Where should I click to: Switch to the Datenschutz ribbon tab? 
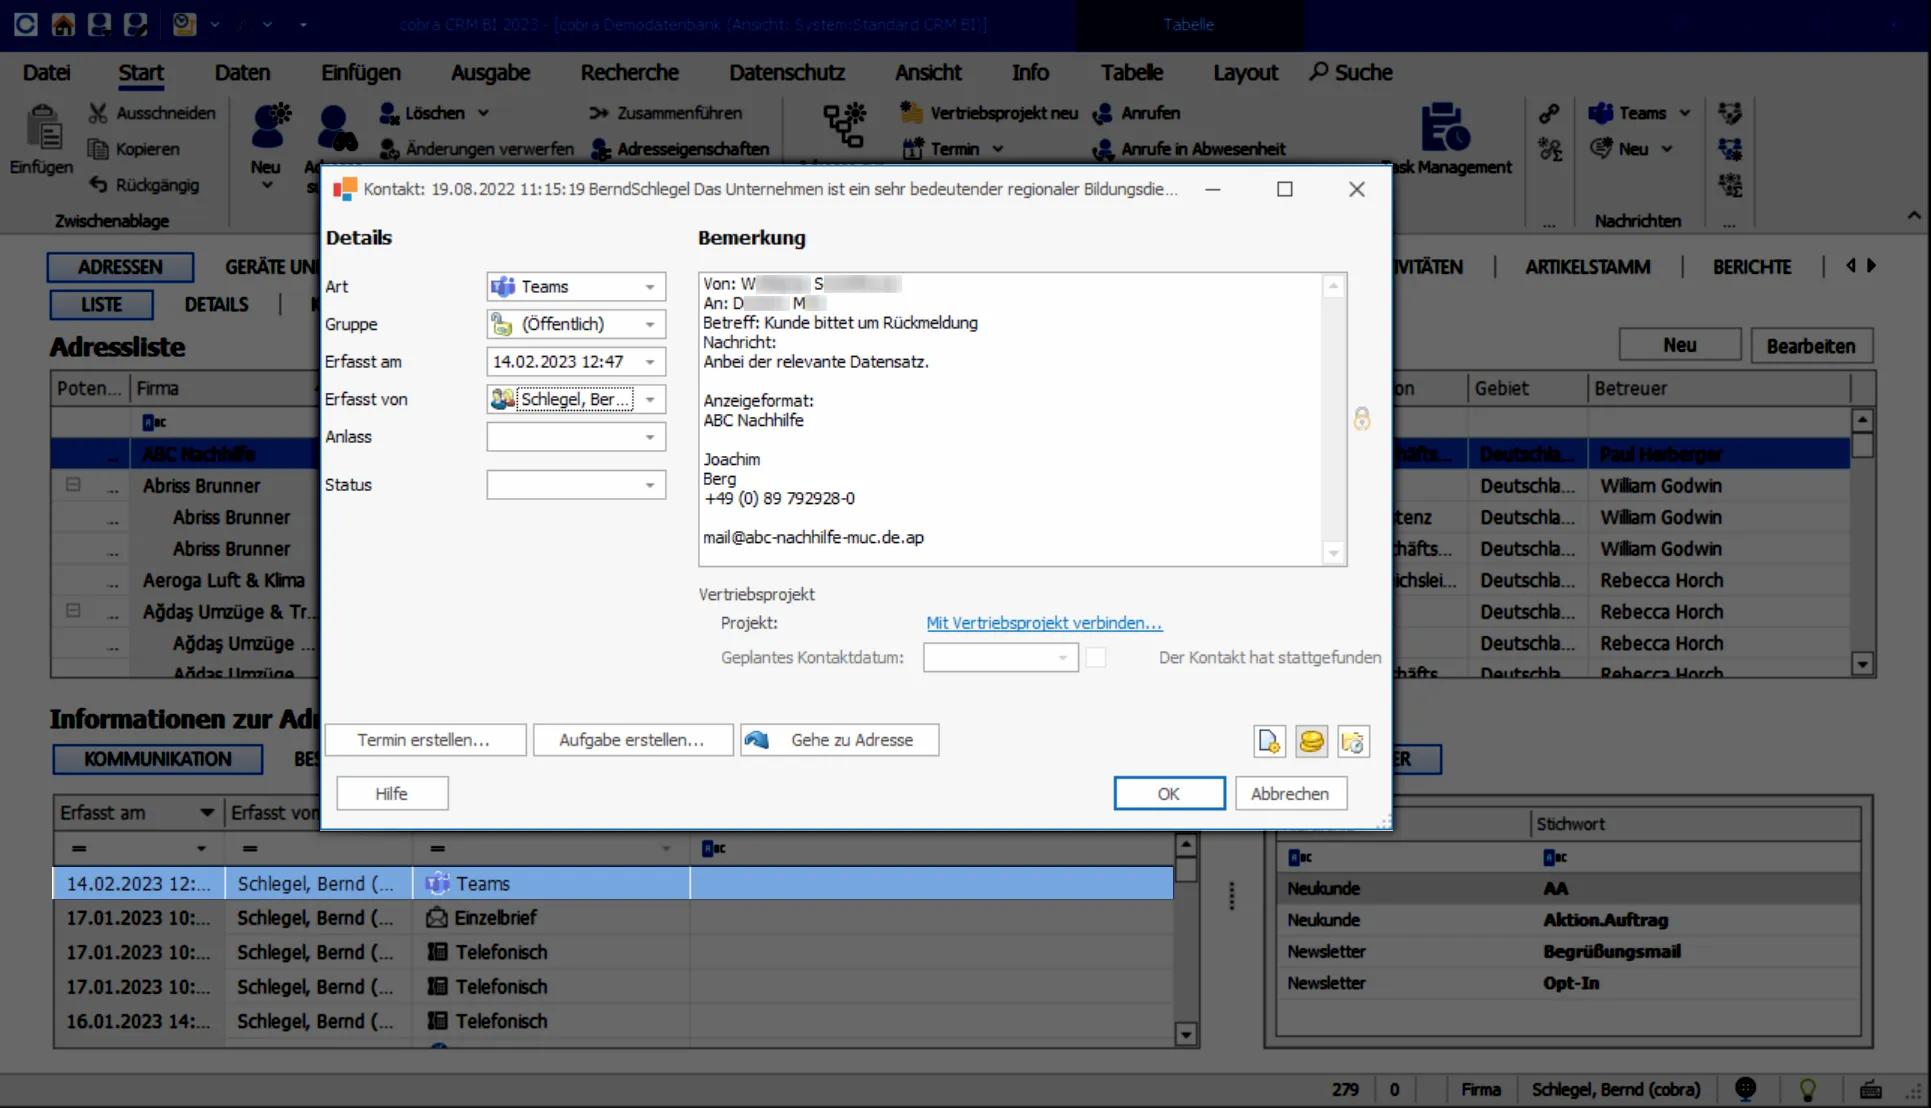point(787,72)
